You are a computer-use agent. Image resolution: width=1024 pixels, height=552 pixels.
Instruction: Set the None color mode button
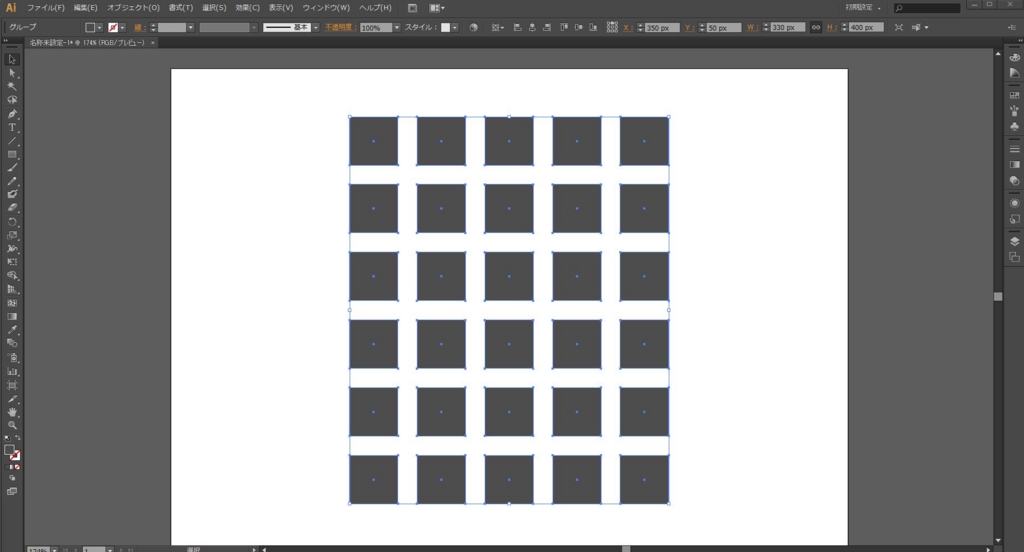point(17,467)
